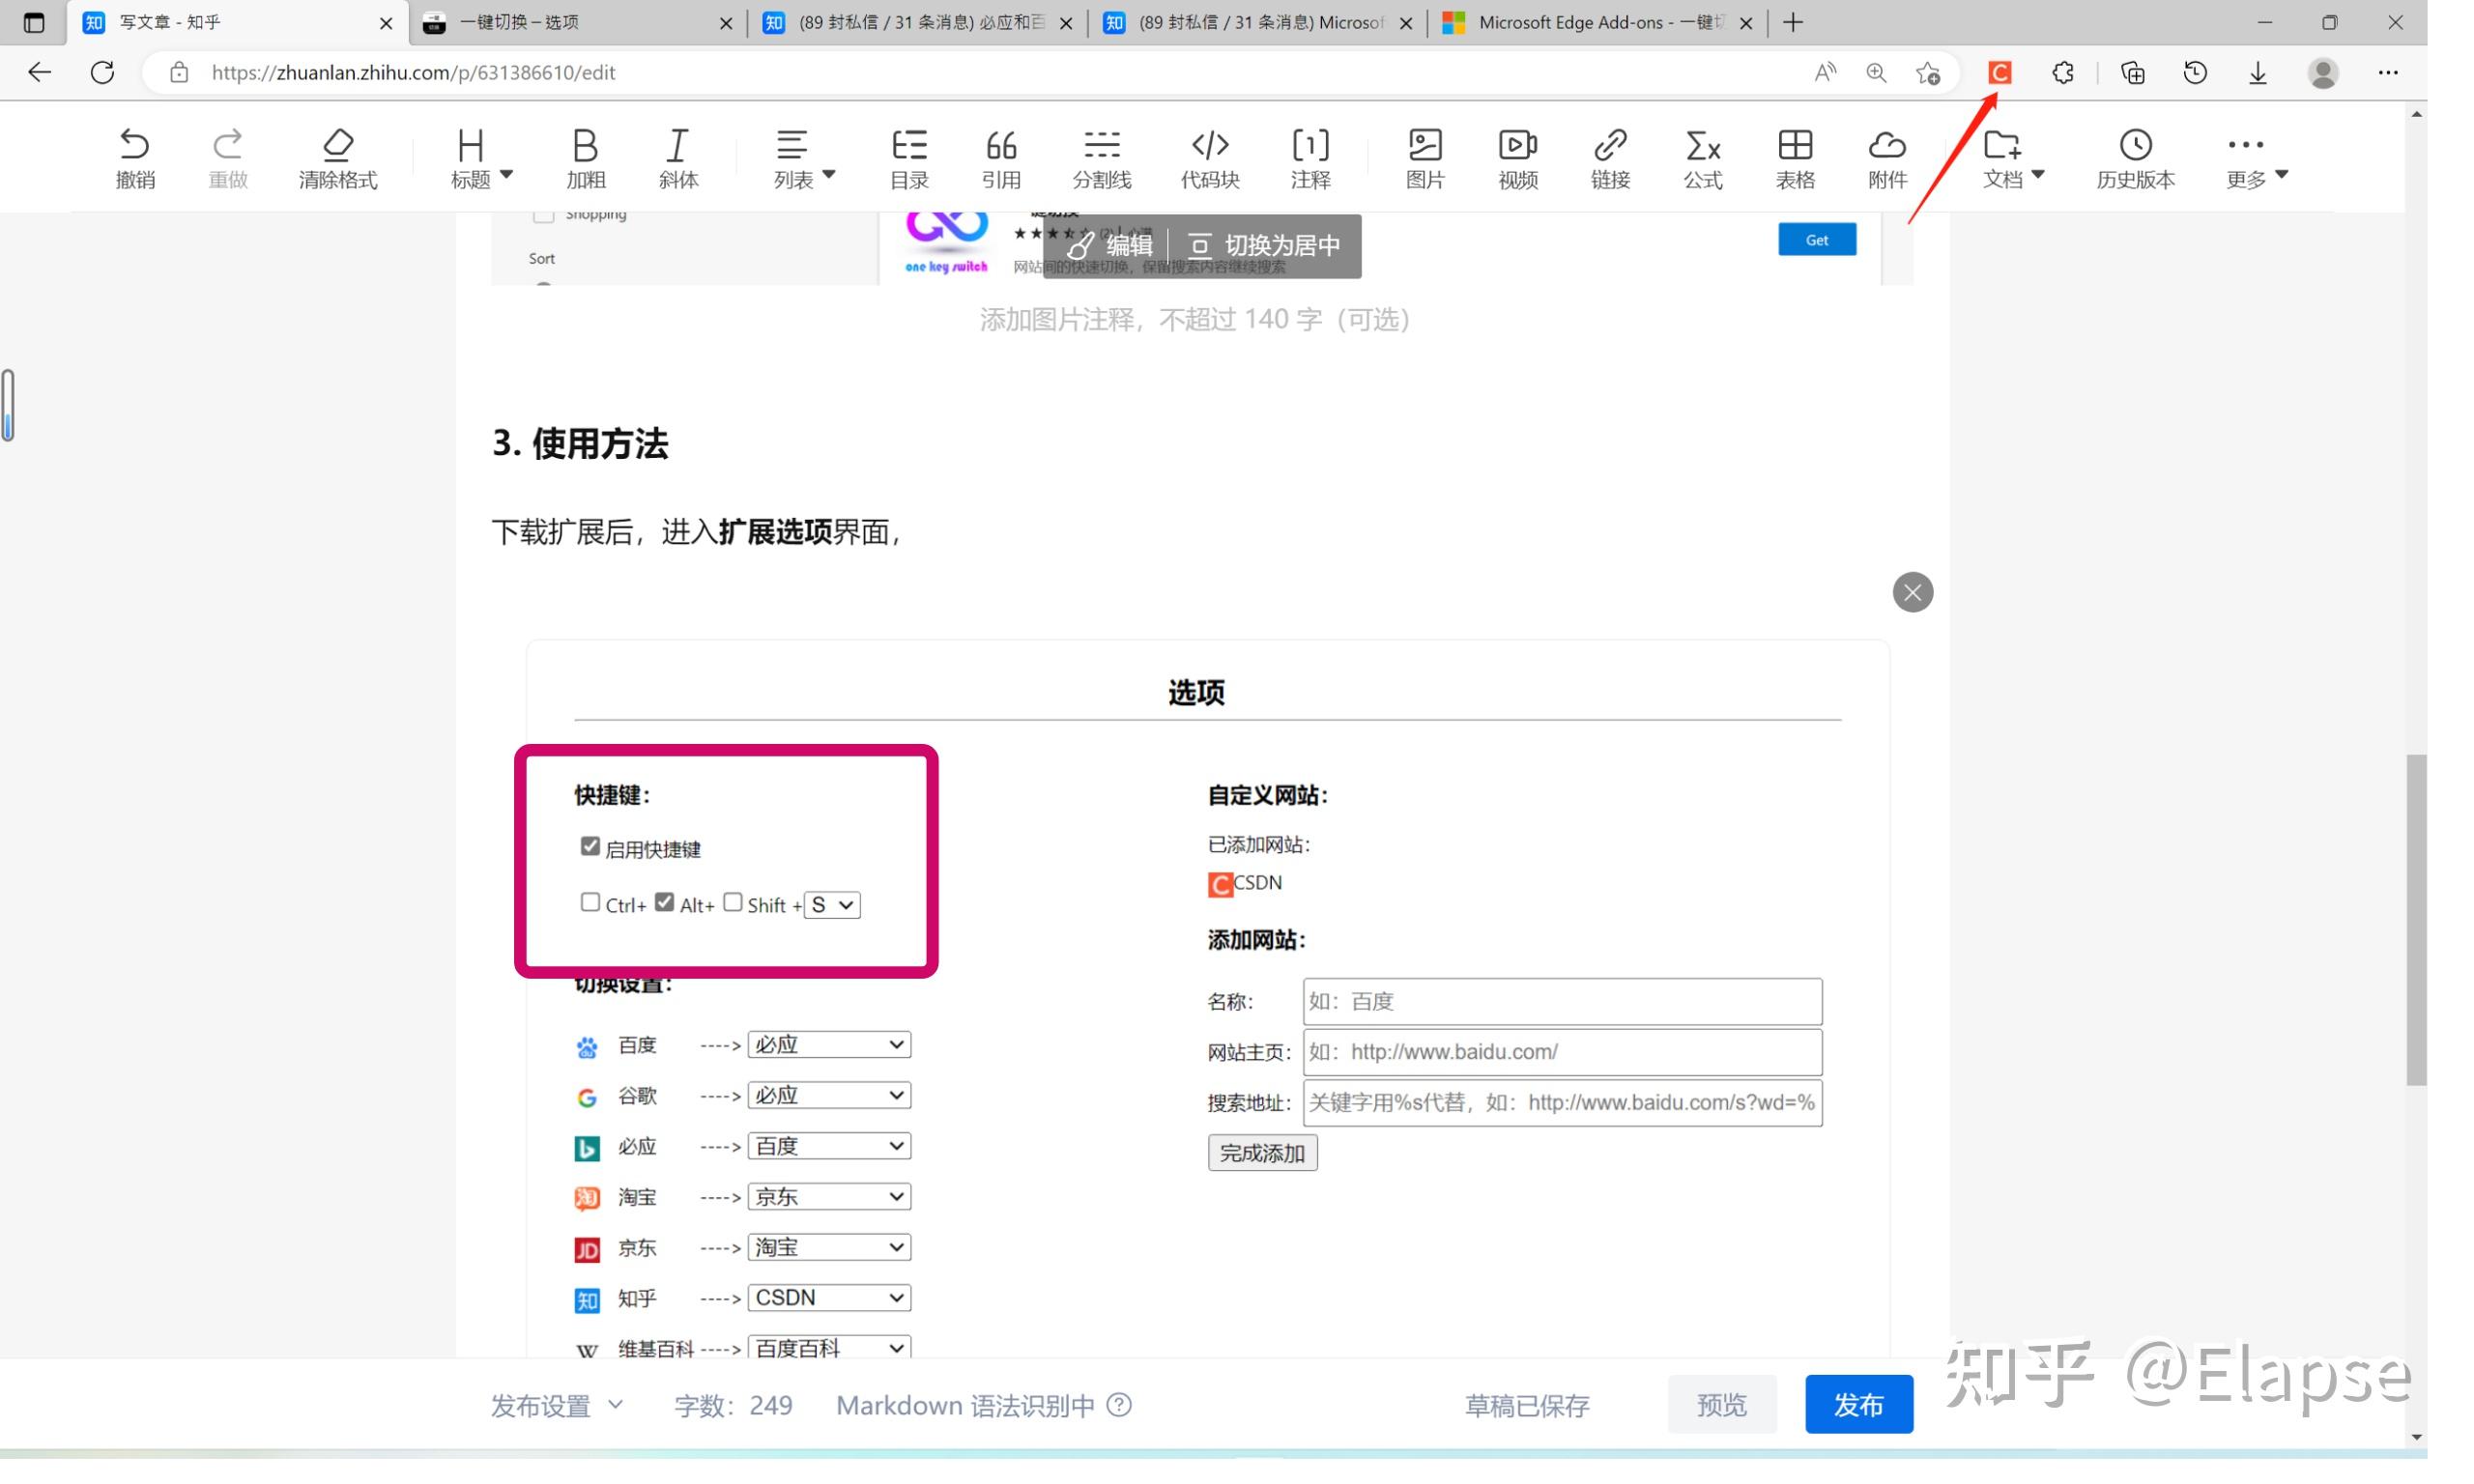Screen dimensions: 2474x1484
Task: Click the 预览 preview button
Action: click(x=1721, y=1404)
